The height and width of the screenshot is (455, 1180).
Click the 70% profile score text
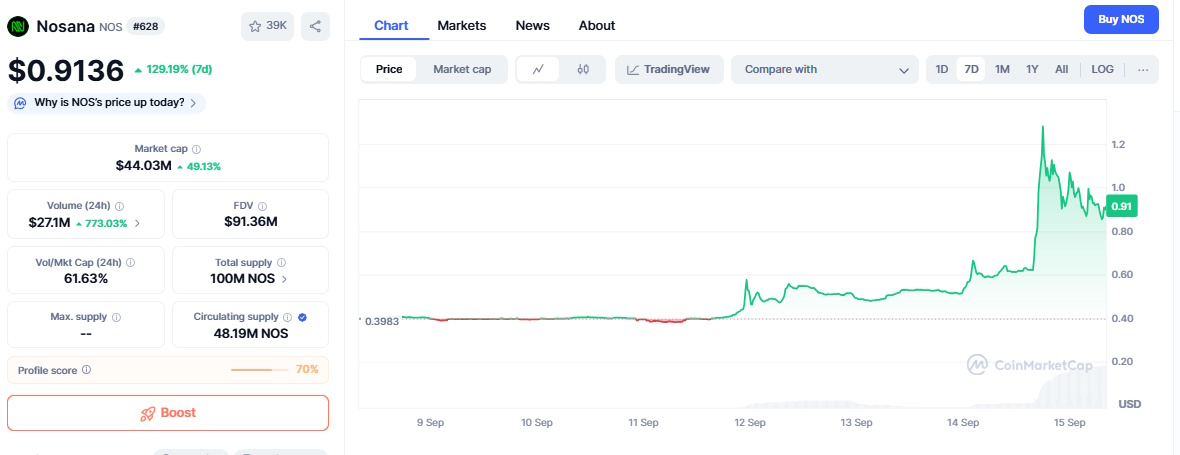pos(307,370)
